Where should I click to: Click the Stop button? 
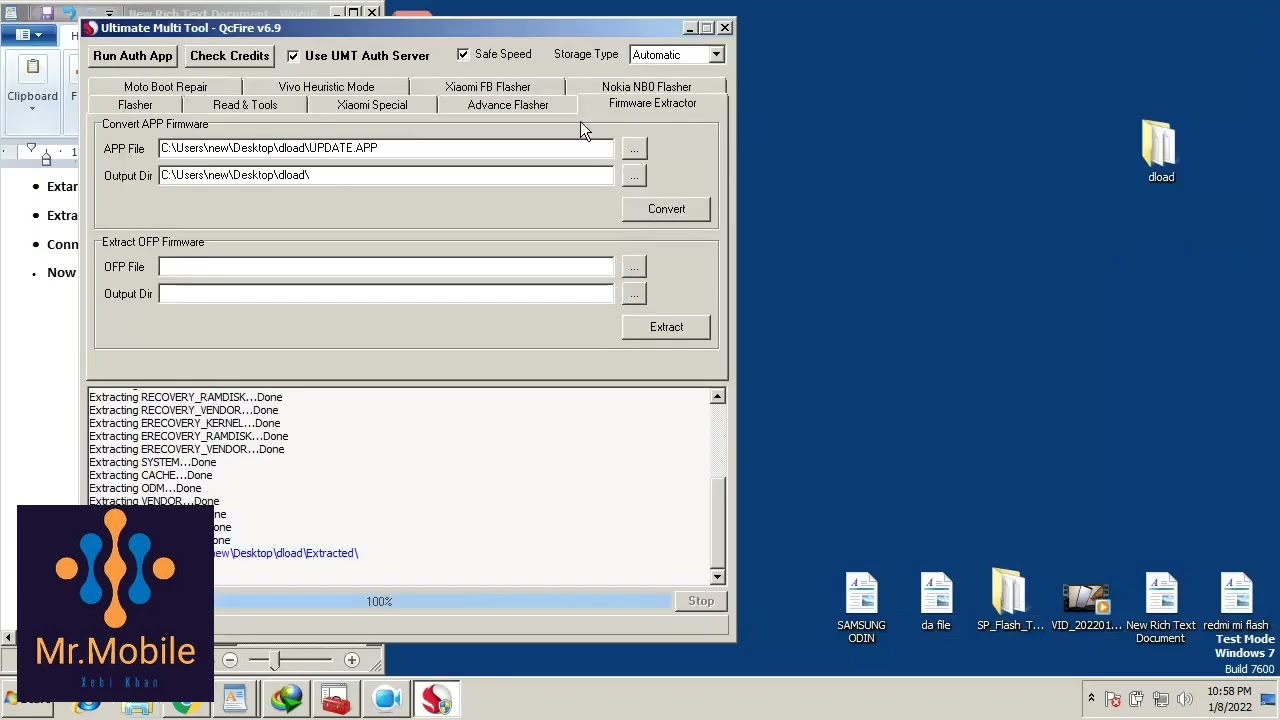tap(701, 601)
